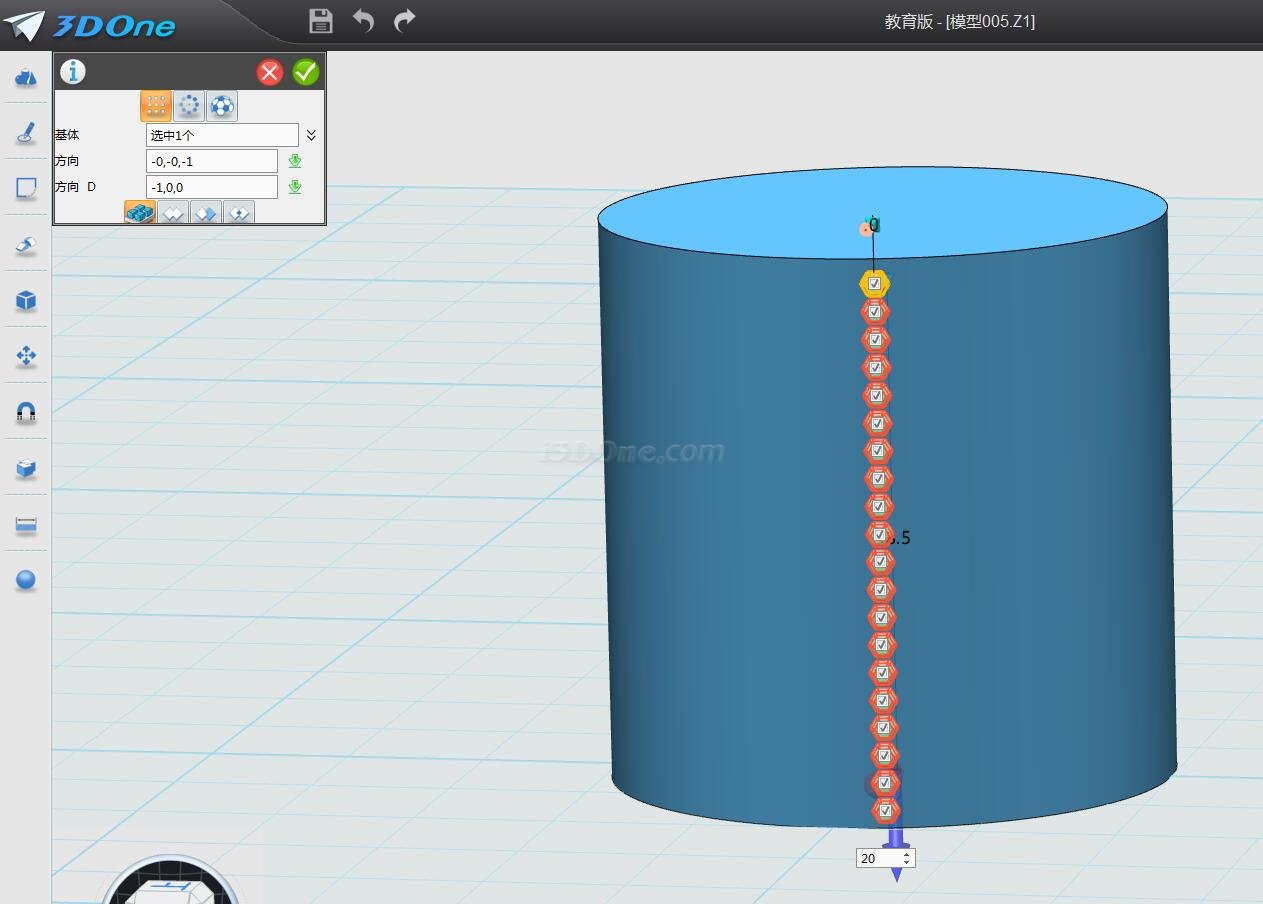Redo the last undone action
The width and height of the screenshot is (1263, 904).
[x=404, y=21]
